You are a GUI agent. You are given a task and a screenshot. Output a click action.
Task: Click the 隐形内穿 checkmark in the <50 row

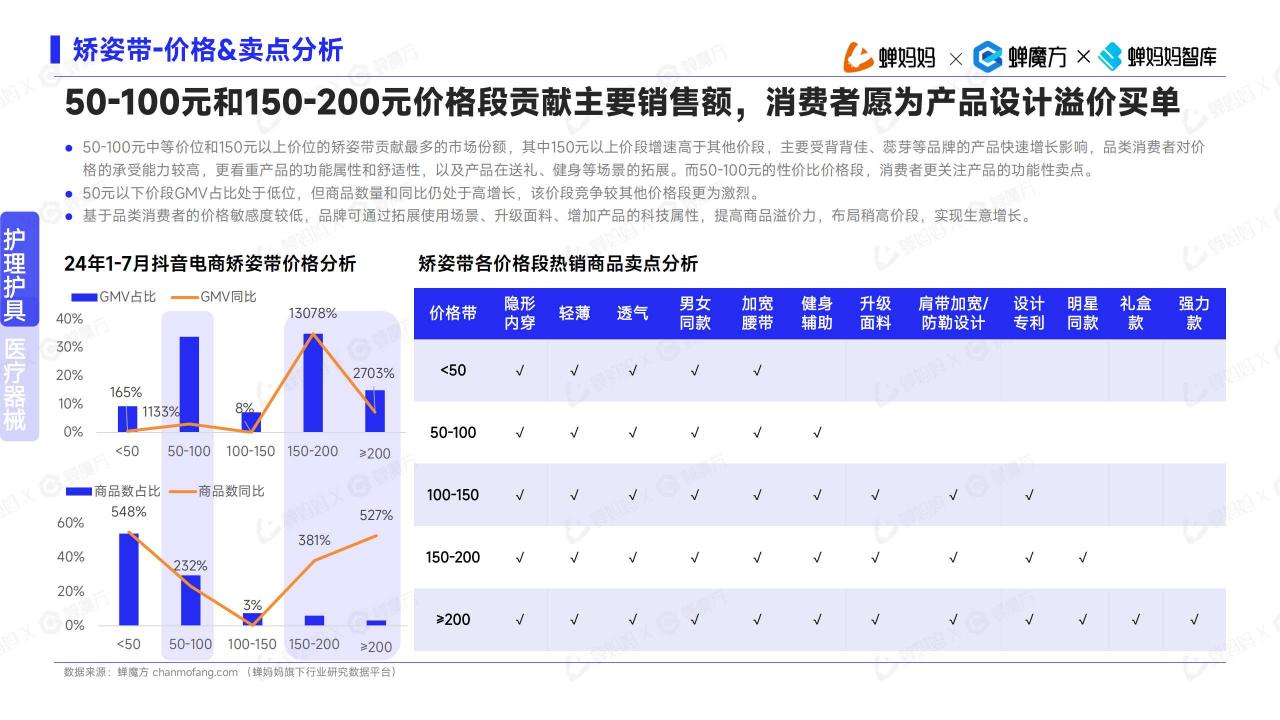click(519, 370)
